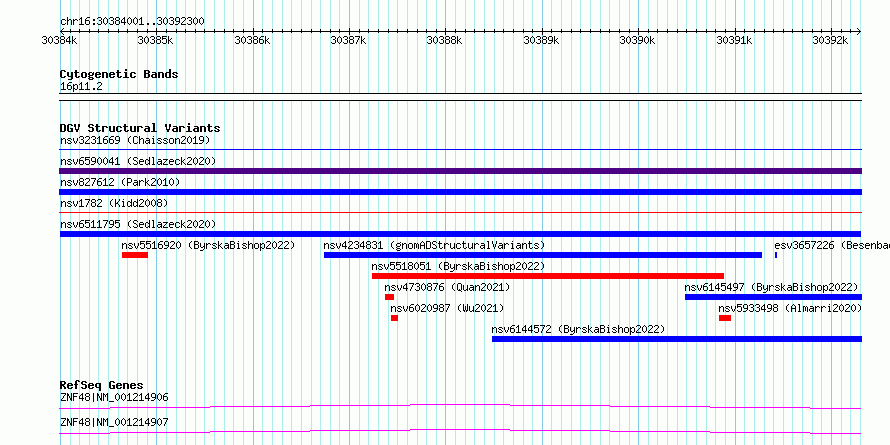Image resolution: width=890 pixels, height=445 pixels.
Task: Open the nsv5518051 (ByrskaBishop2022) label
Action: [458, 266]
